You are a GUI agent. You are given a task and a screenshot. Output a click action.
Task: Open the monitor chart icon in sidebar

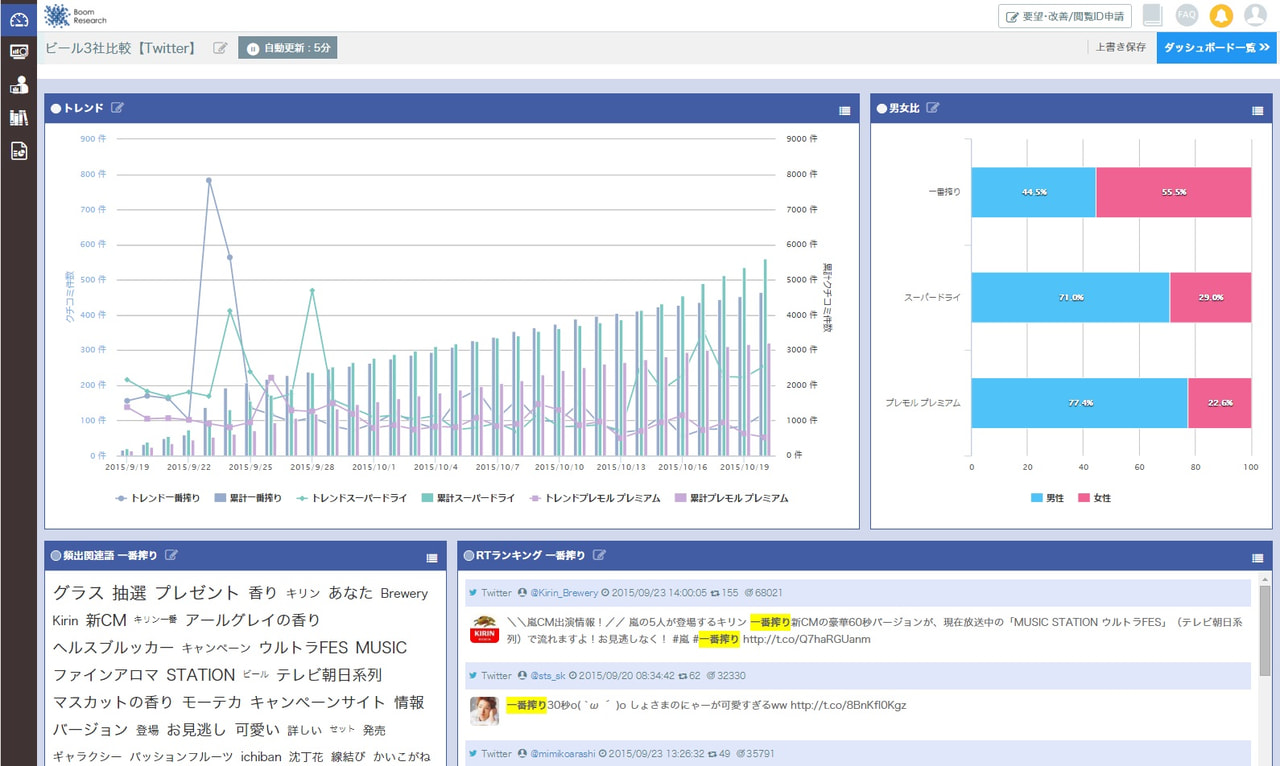point(18,51)
